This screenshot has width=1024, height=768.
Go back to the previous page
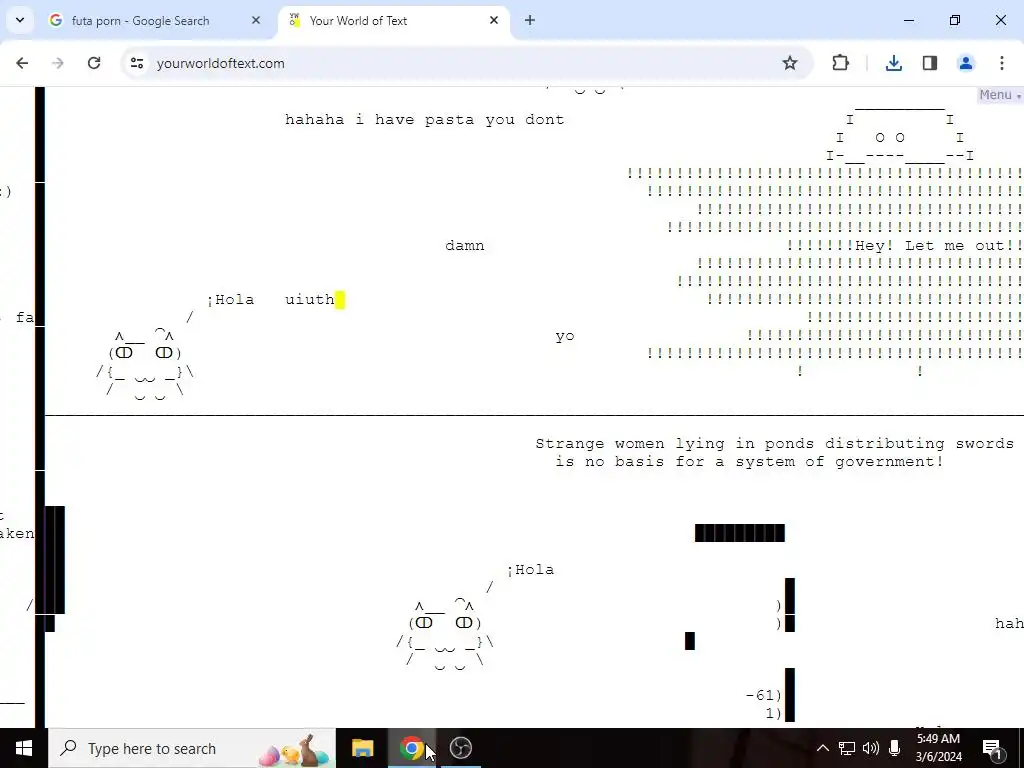click(x=22, y=63)
